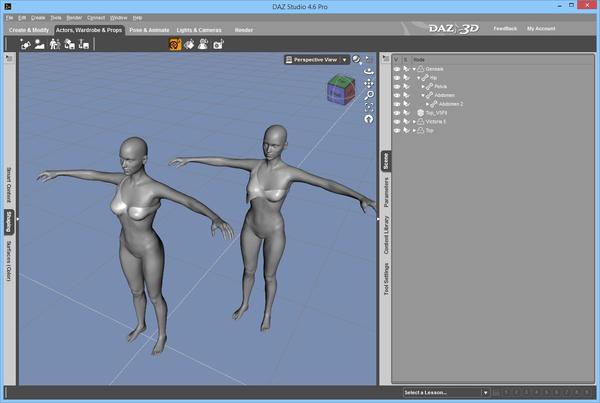Click the reset camera circular arrow control
The width and height of the screenshot is (600, 403).
[x=369, y=119]
